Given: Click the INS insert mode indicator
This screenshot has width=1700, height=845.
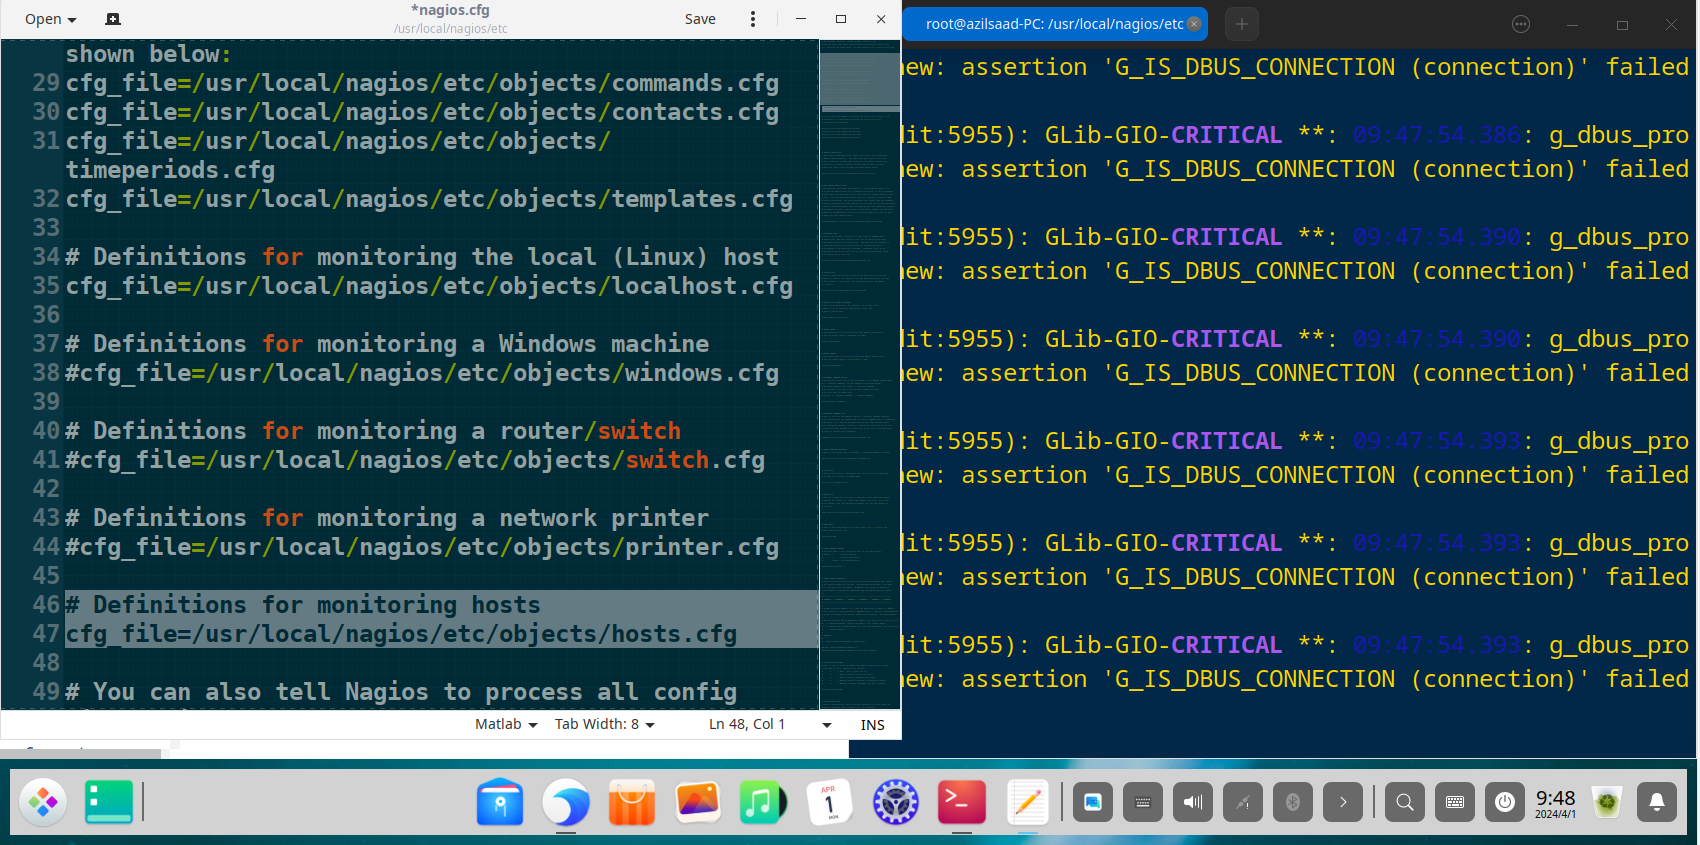Looking at the screenshot, I should tap(872, 725).
